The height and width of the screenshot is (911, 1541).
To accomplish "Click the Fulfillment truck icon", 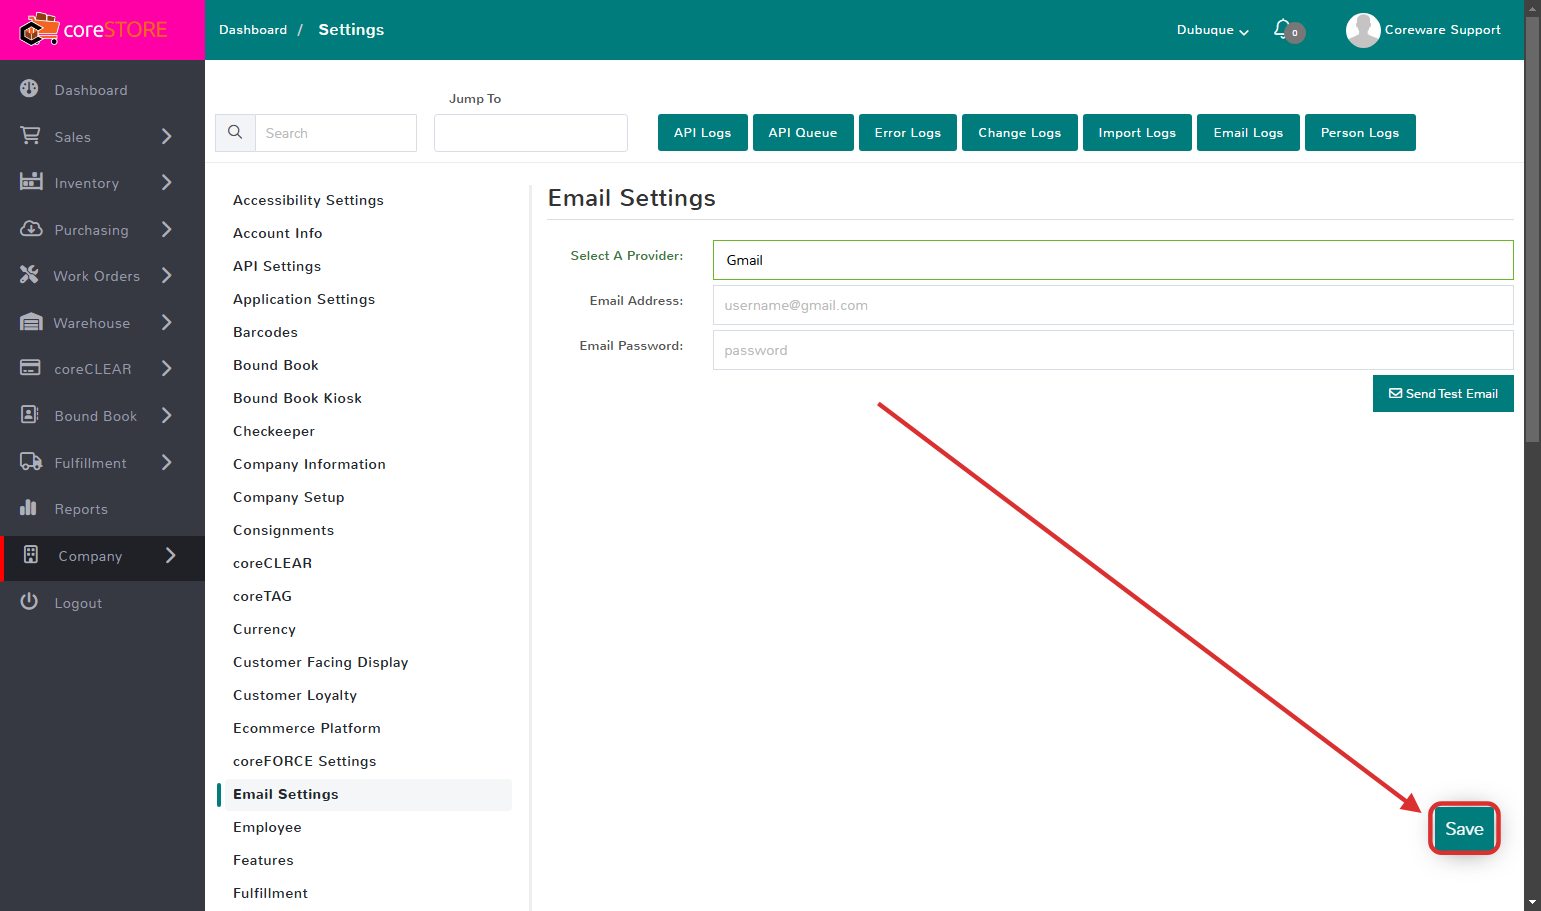I will [x=31, y=461].
